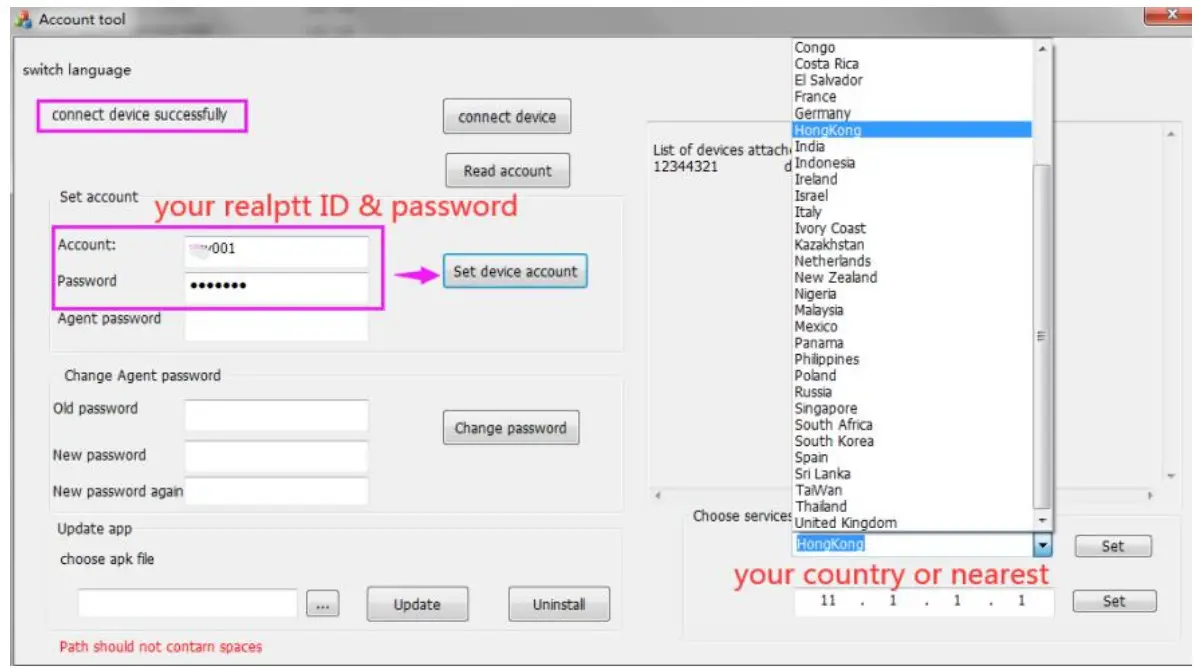Open the server combo box arrow

click(x=1042, y=544)
